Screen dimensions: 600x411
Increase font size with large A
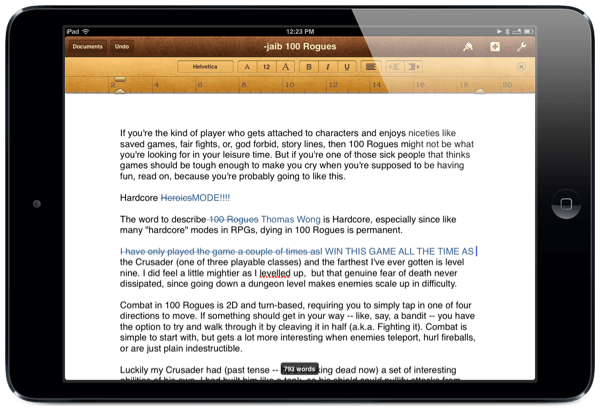pyautogui.click(x=285, y=67)
